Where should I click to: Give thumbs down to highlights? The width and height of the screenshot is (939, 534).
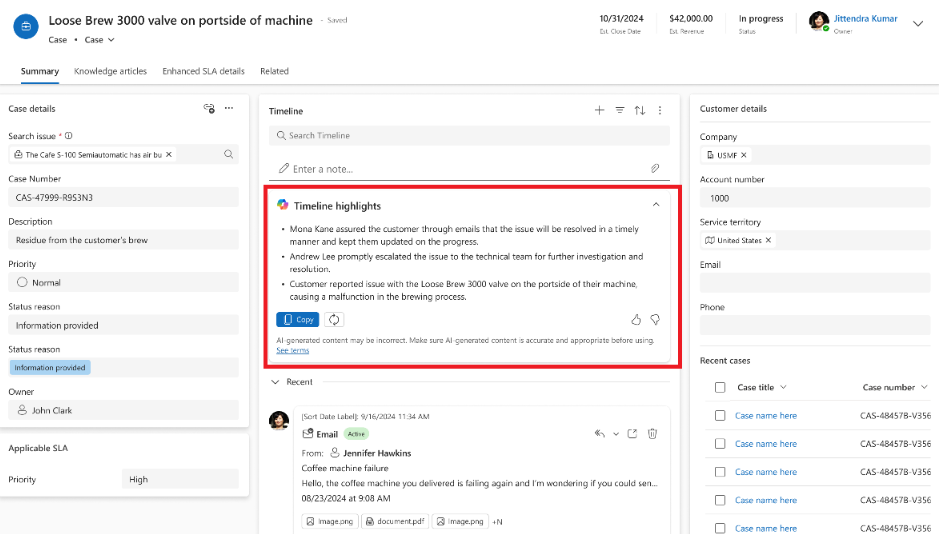tap(655, 320)
